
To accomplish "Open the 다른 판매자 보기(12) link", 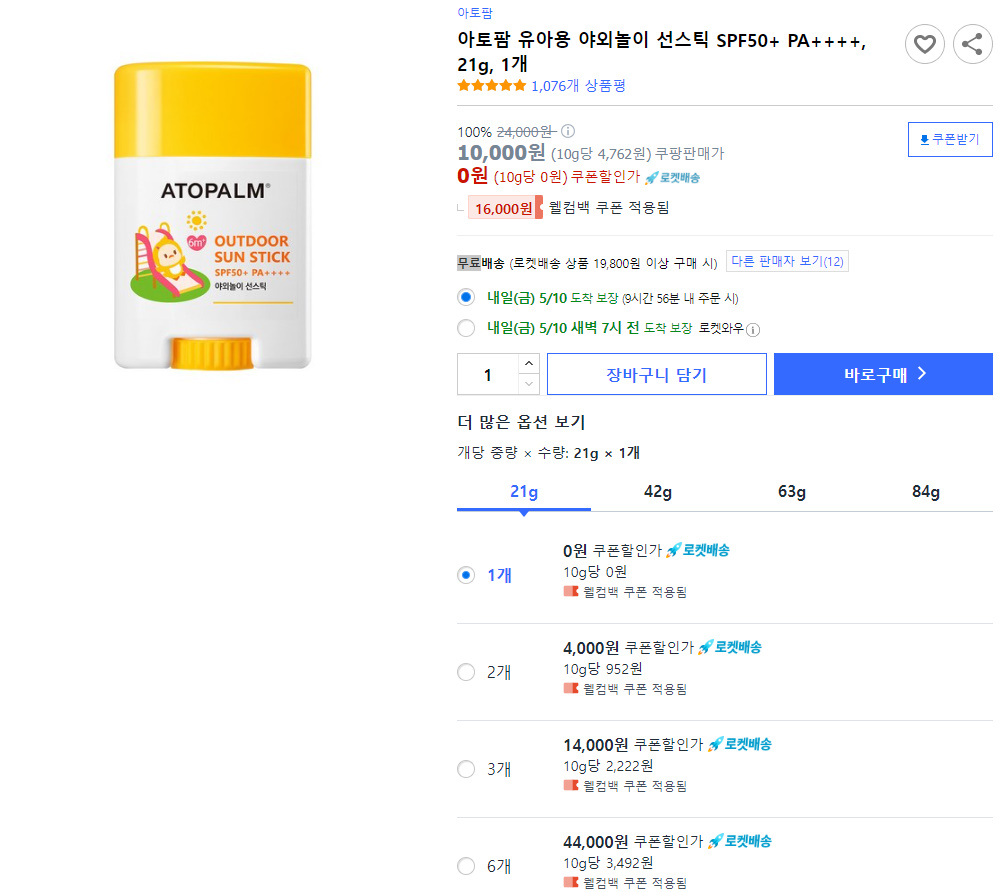I will (787, 261).
